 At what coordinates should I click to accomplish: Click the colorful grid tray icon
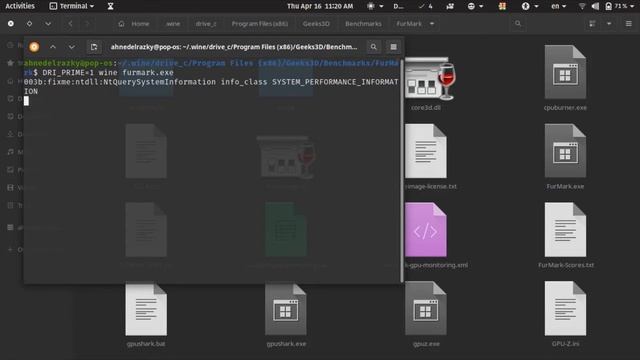tap(502, 6)
